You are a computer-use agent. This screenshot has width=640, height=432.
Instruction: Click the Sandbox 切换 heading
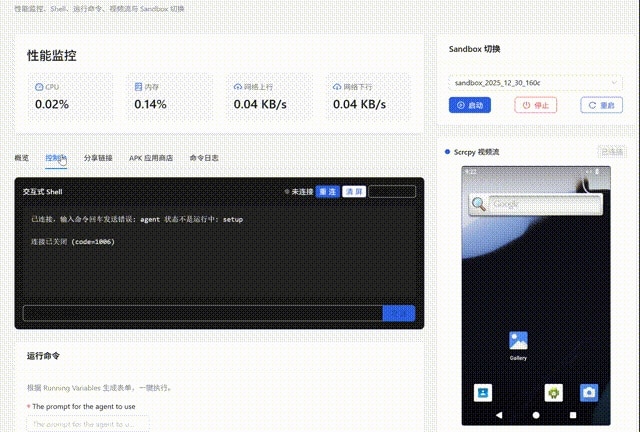coord(474,49)
